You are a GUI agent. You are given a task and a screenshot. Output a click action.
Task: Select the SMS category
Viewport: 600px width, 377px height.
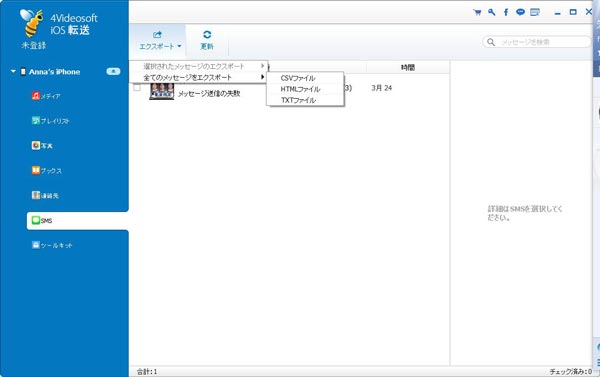78,220
